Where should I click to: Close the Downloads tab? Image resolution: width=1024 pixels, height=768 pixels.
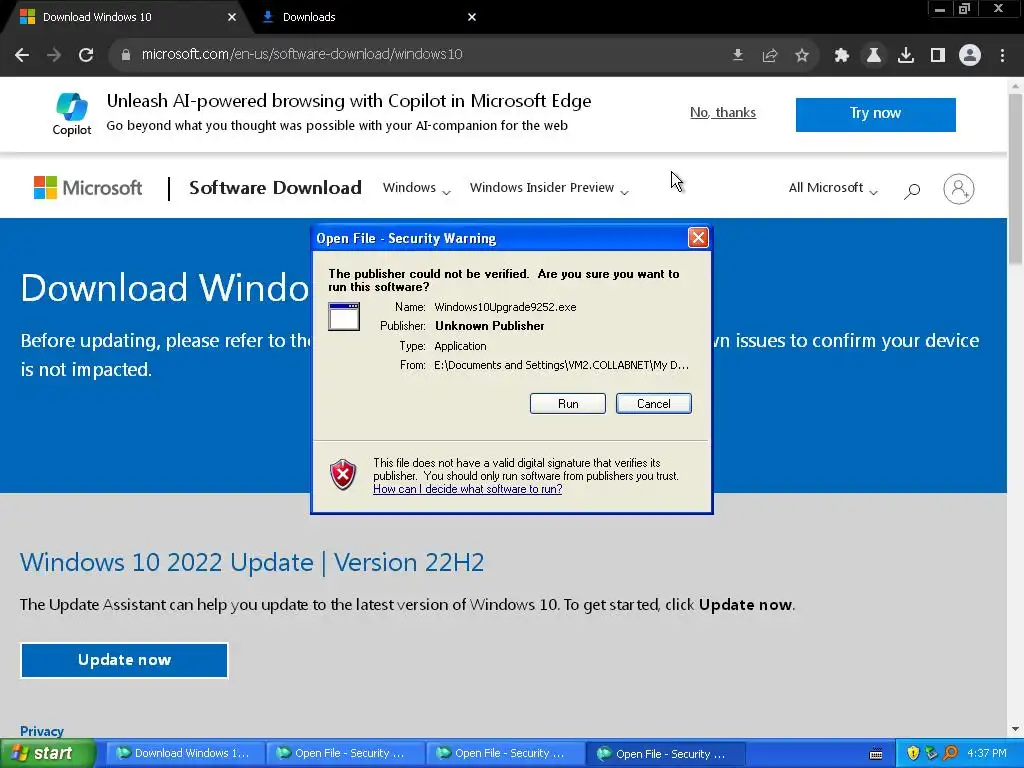click(x=472, y=17)
